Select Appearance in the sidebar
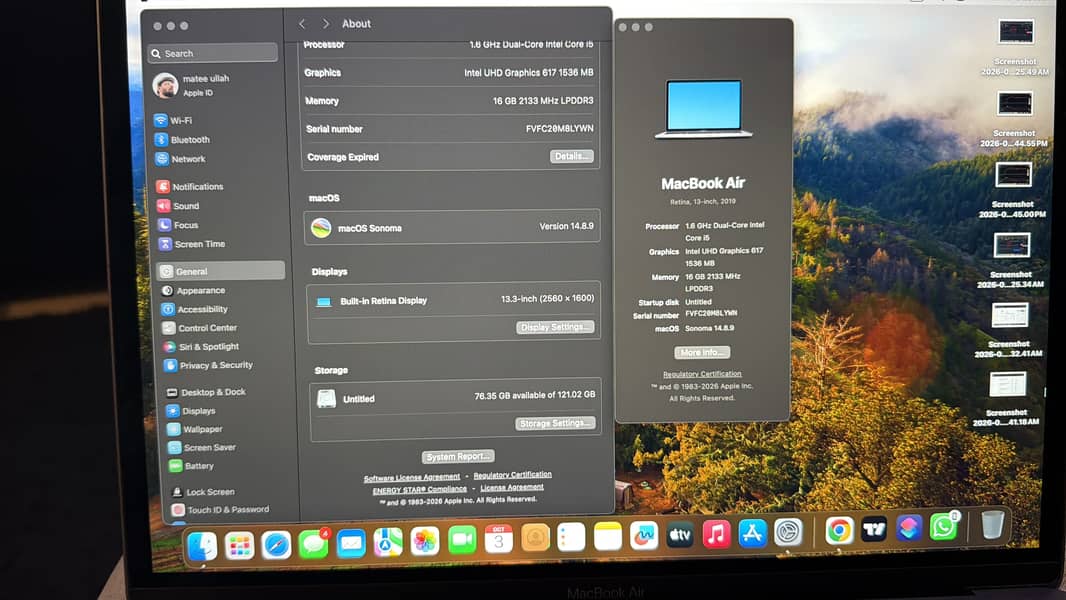This screenshot has height=600, width=1066. point(194,290)
